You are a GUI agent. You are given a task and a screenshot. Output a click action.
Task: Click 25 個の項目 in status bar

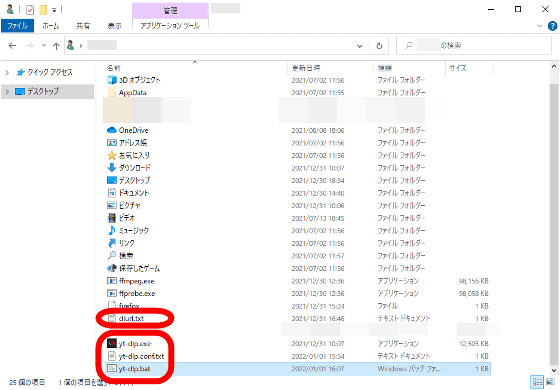27,382
